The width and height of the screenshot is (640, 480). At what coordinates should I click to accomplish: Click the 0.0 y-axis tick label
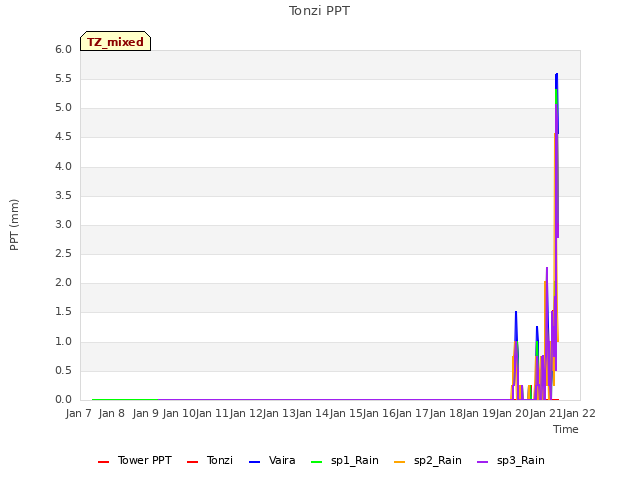tap(63, 400)
